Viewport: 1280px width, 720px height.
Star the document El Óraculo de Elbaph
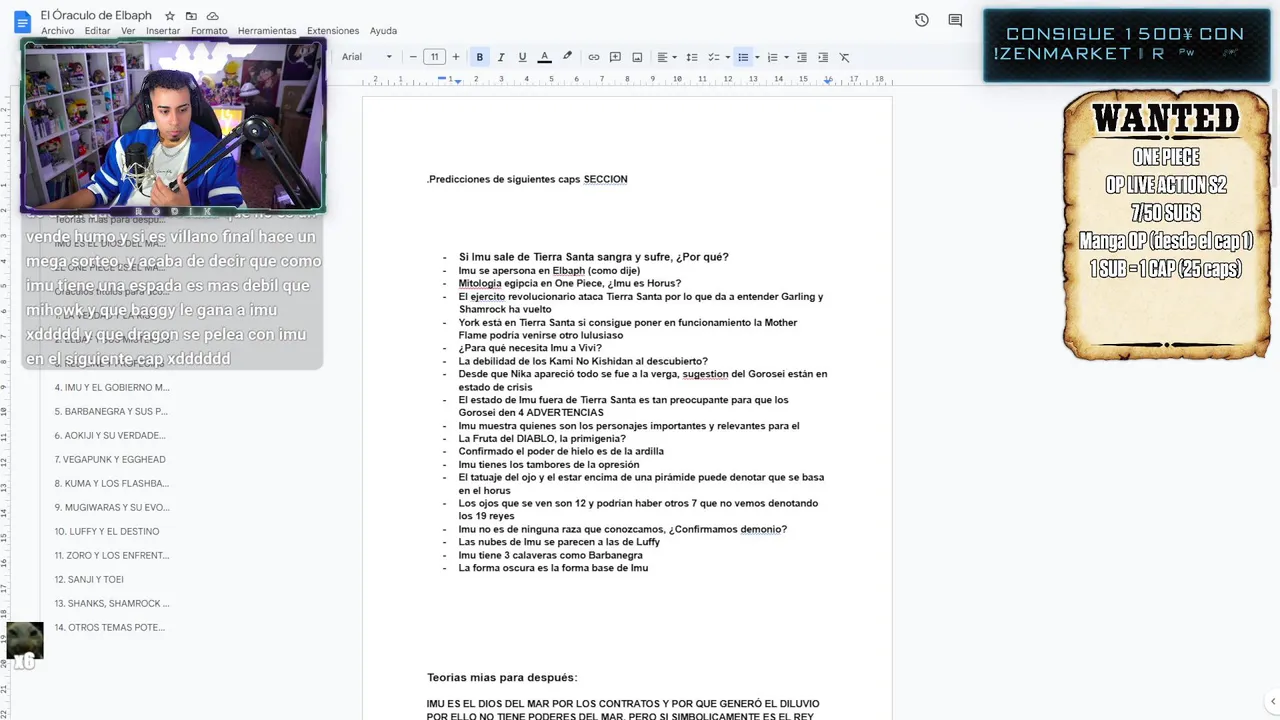pos(170,16)
